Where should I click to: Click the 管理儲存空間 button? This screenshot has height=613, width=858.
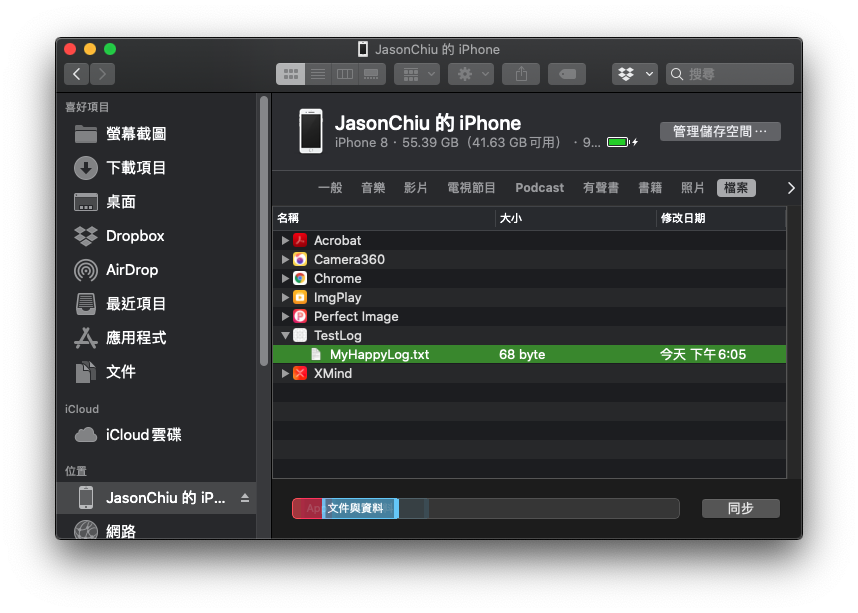click(x=720, y=131)
